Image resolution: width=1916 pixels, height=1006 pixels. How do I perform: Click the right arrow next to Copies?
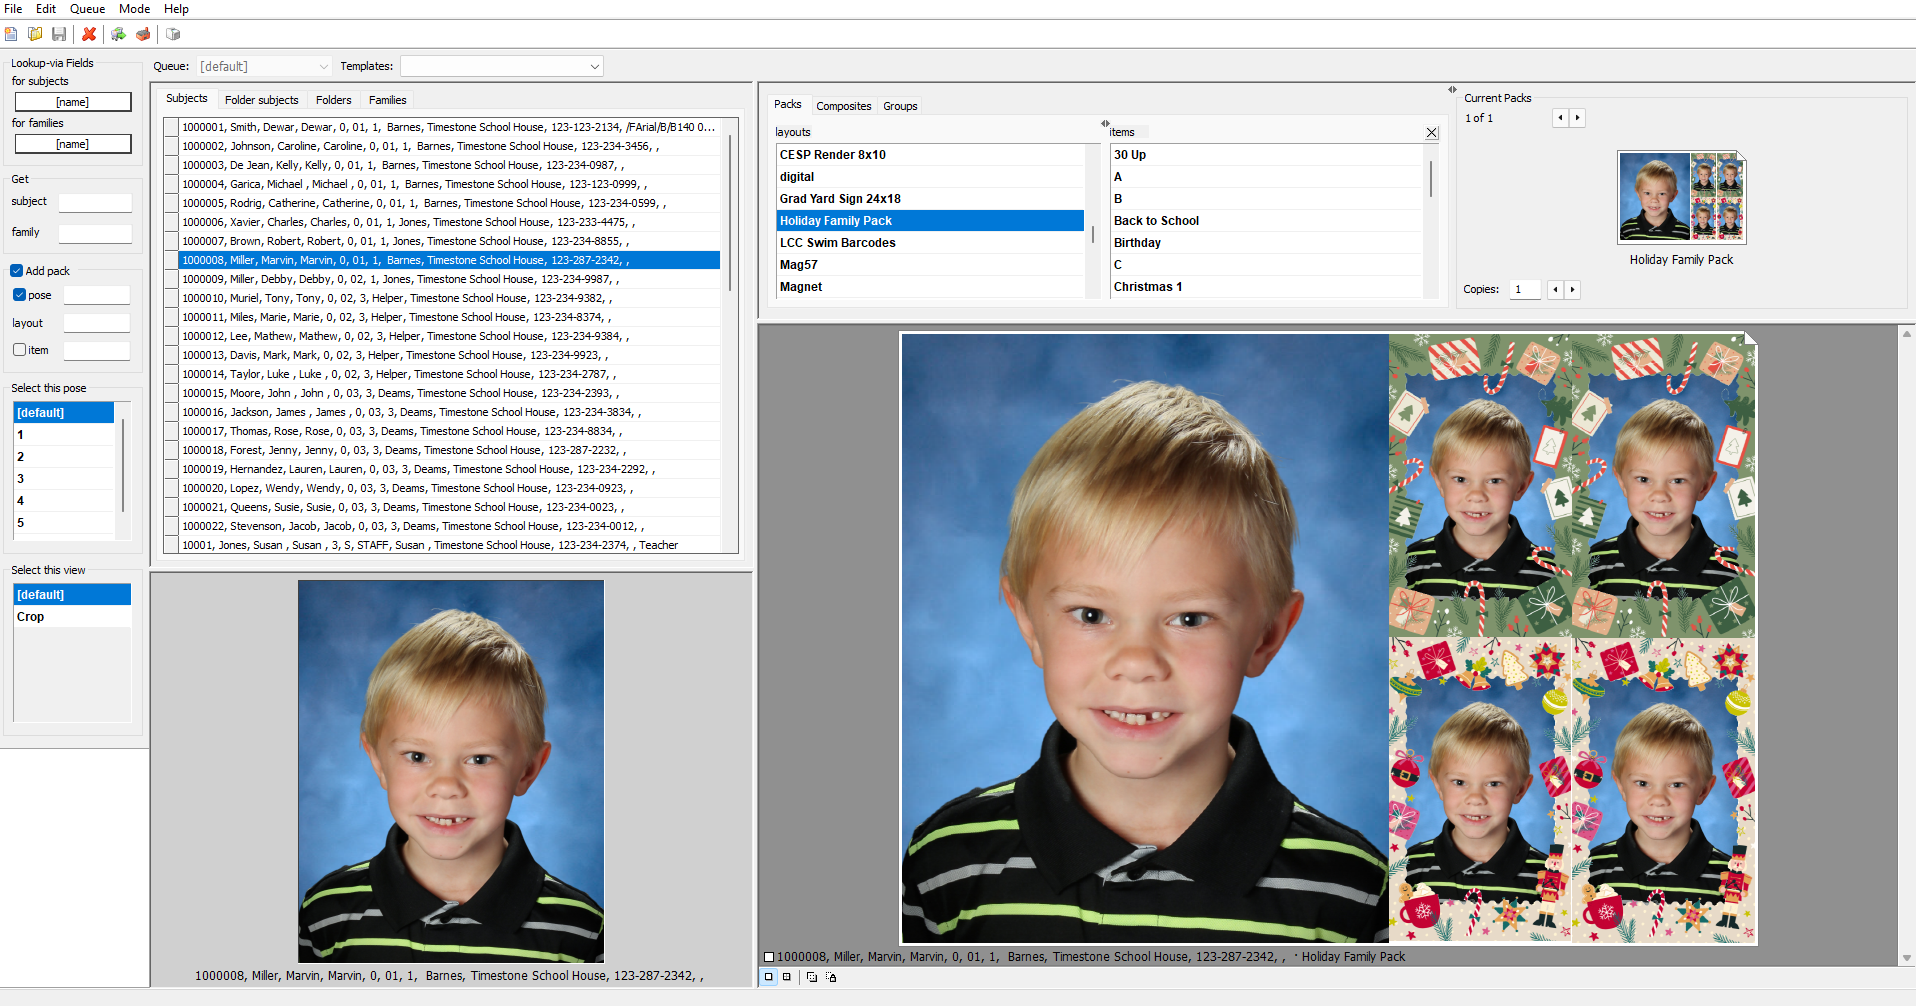(x=1573, y=289)
